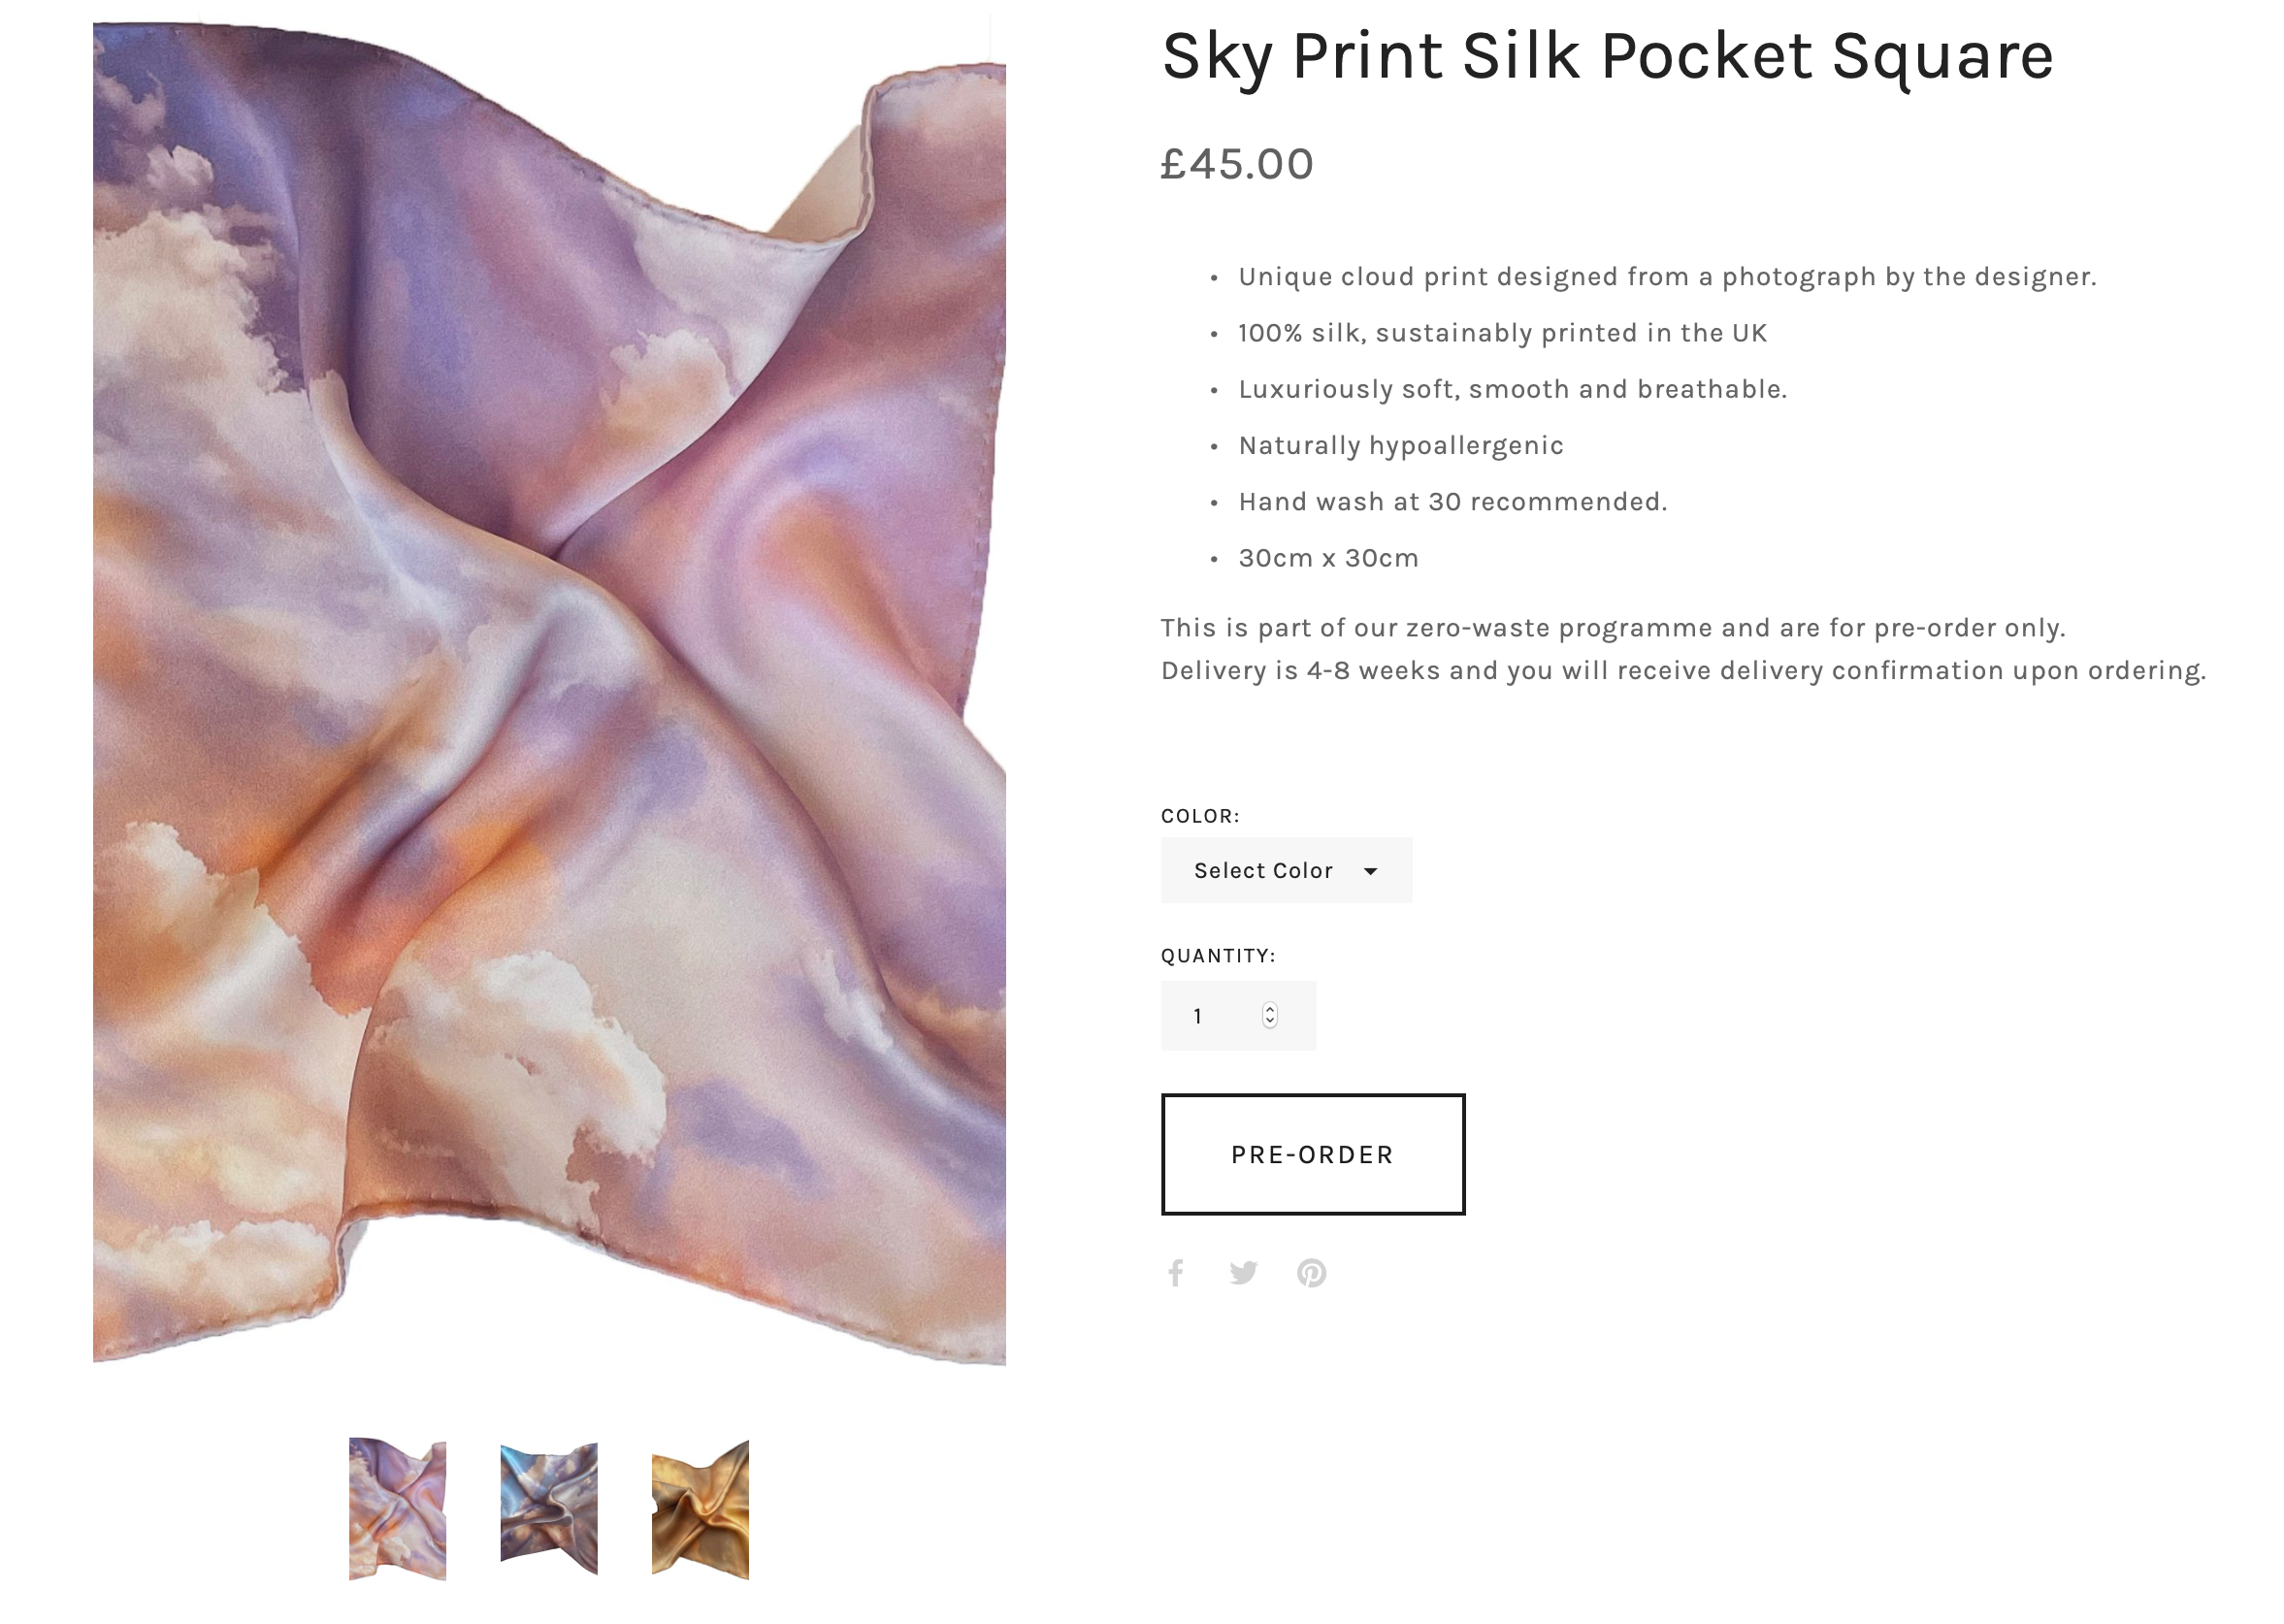Open the Select Color dropdown
Screen dimensions: 2284x1624
point(1286,870)
